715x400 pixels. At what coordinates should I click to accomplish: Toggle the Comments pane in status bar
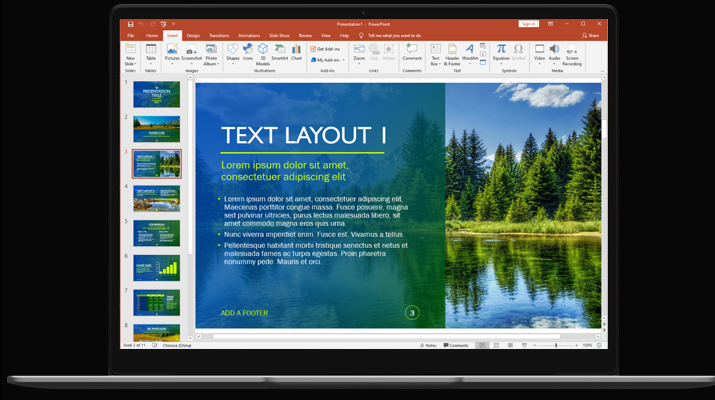point(456,345)
